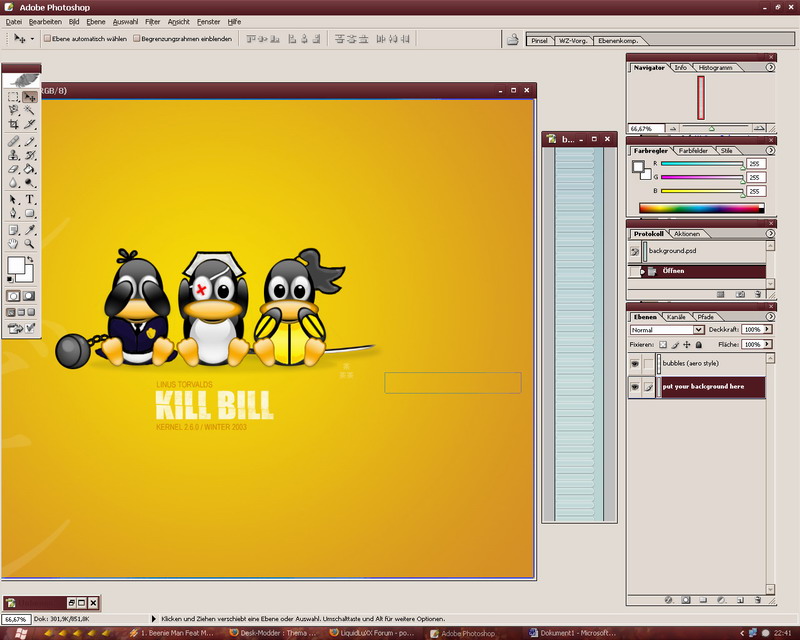Image resolution: width=800 pixels, height=640 pixels.
Task: Select the Rectangular Marquee tool
Action: (14, 97)
